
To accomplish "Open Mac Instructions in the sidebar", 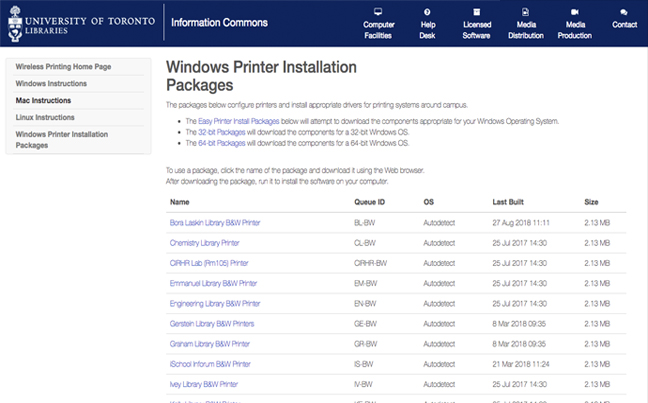I will point(44,101).
